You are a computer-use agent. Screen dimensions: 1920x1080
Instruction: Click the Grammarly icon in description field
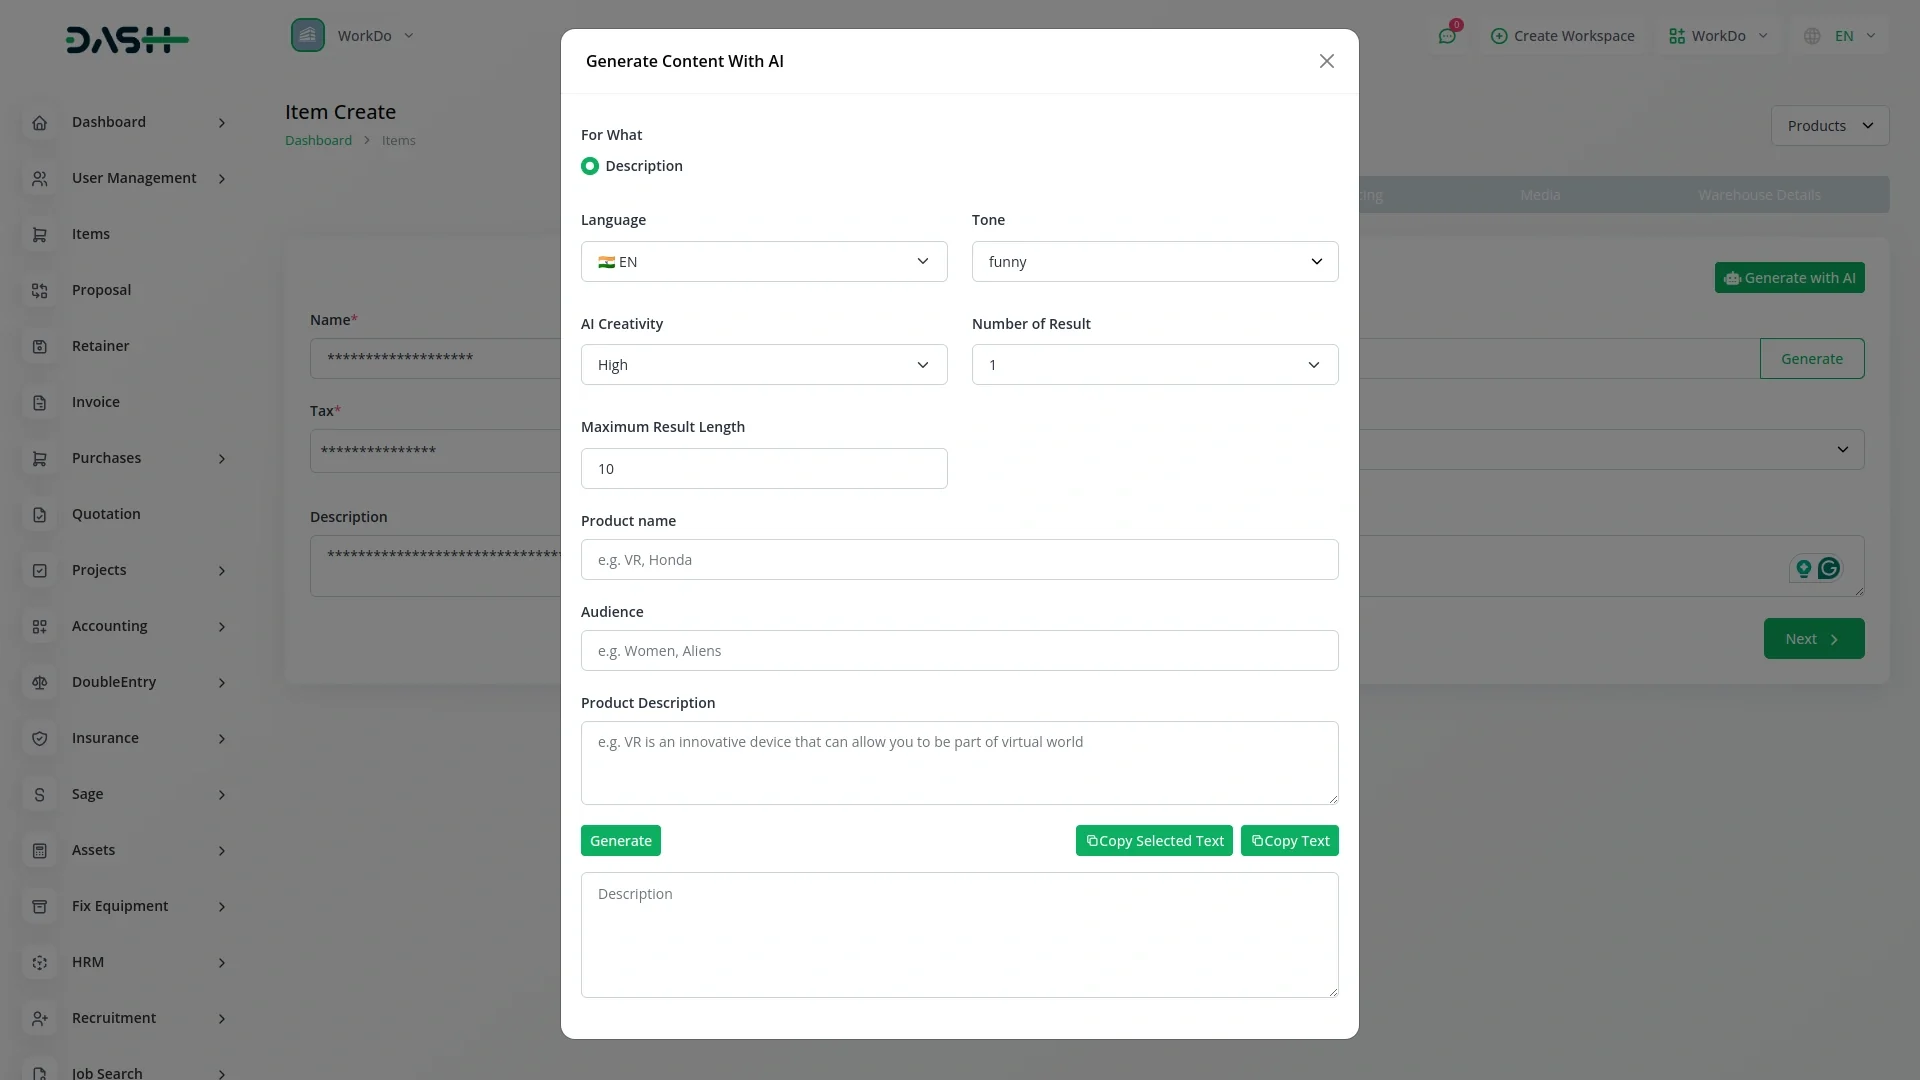pos(1829,568)
